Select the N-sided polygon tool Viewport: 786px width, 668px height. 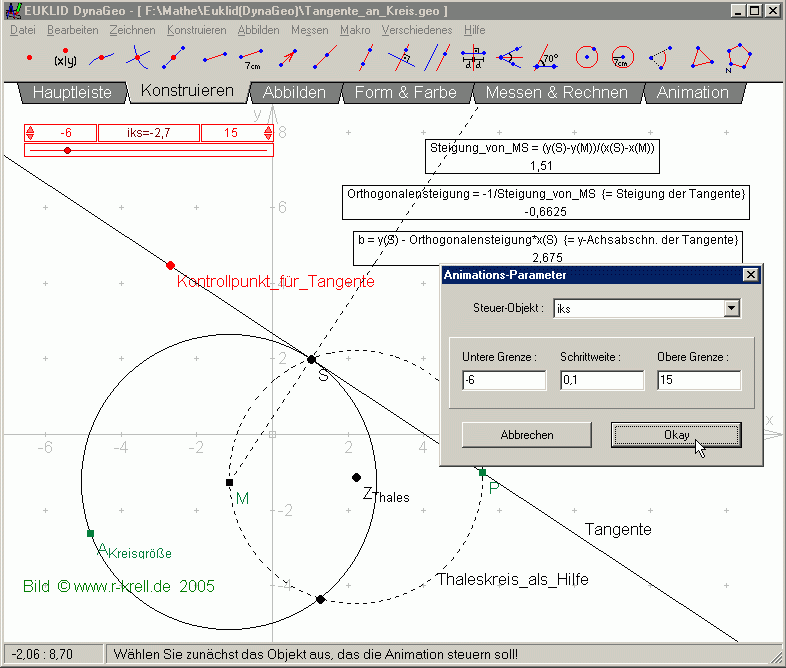coord(741,58)
